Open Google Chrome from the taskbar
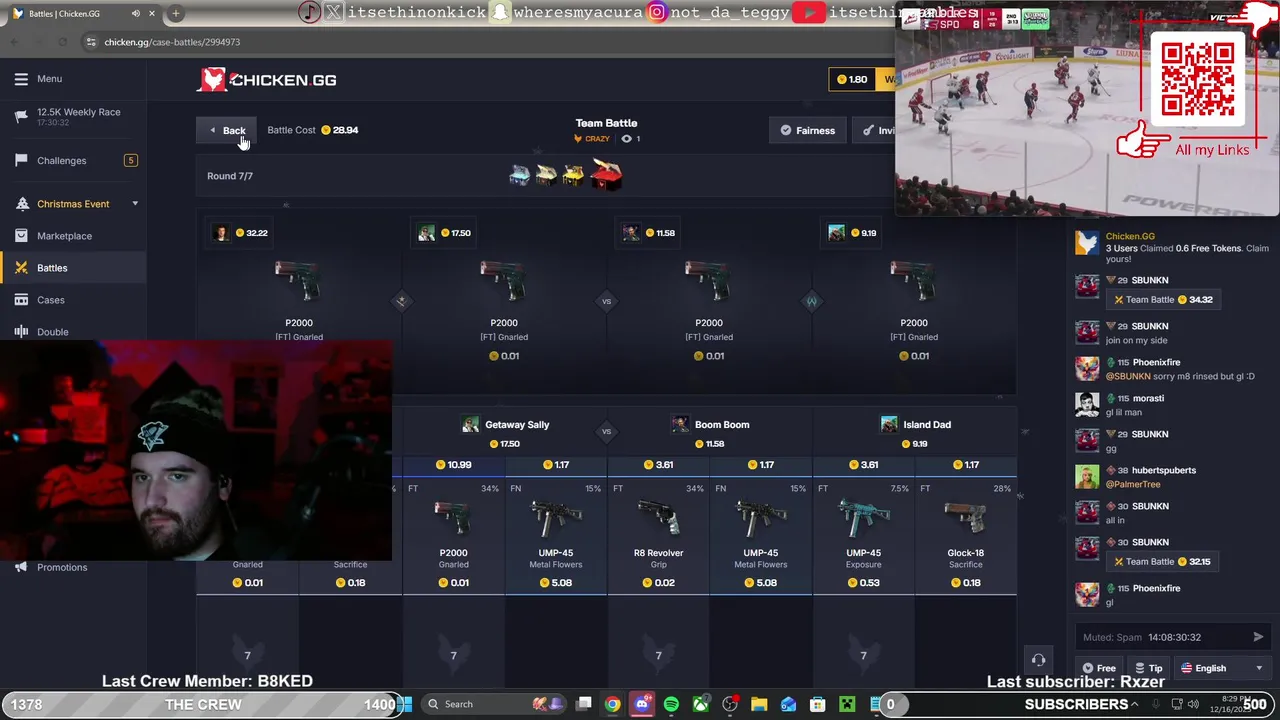Screen dimensions: 1280x720 613,704
